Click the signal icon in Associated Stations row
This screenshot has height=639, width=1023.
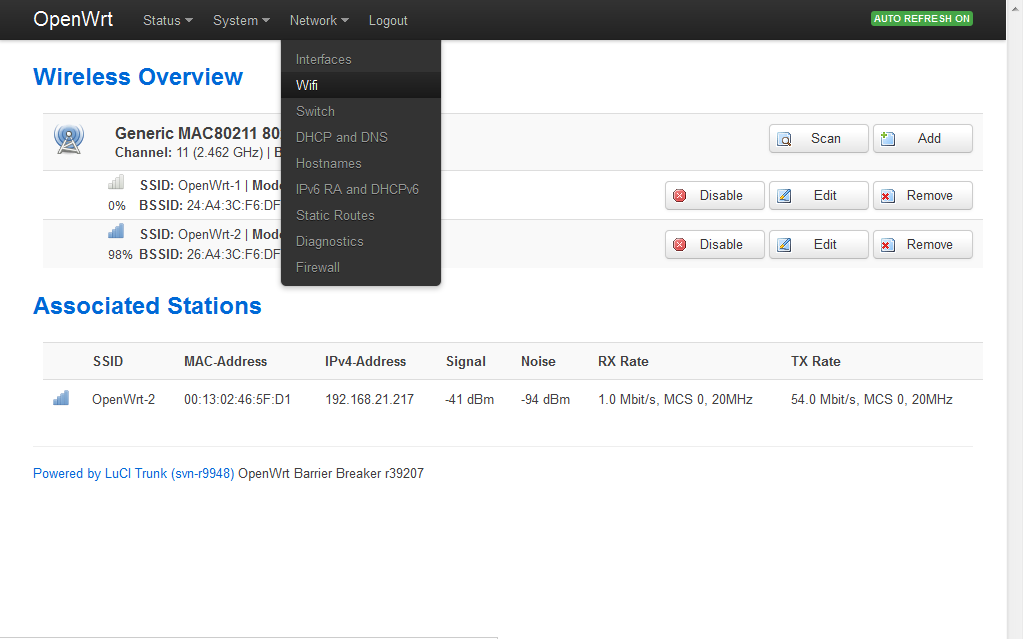coord(61,398)
